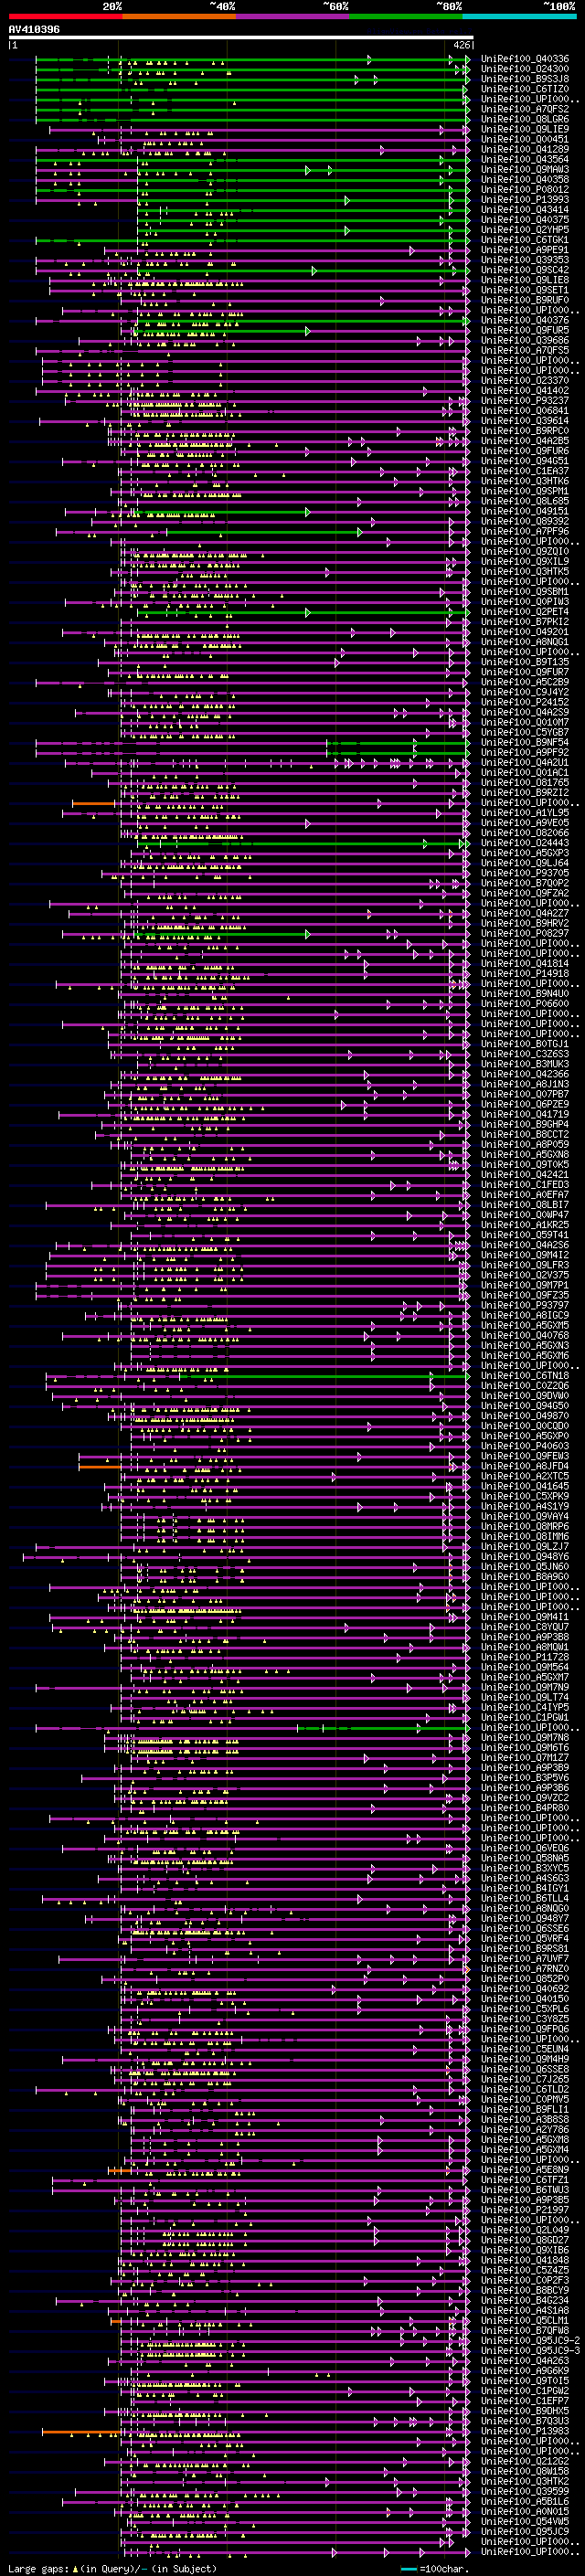
Task: Select hit label UniRef100_Q9LIE9
Action: 524,129
